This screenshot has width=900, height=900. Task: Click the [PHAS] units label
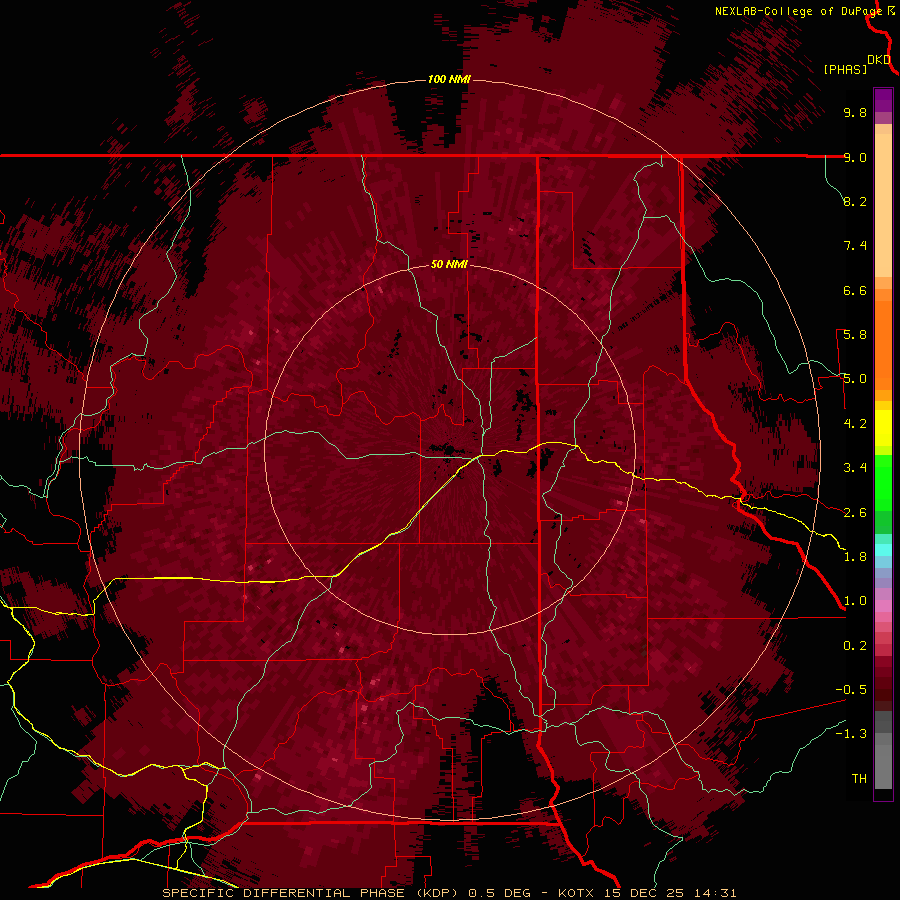pyautogui.click(x=845, y=69)
